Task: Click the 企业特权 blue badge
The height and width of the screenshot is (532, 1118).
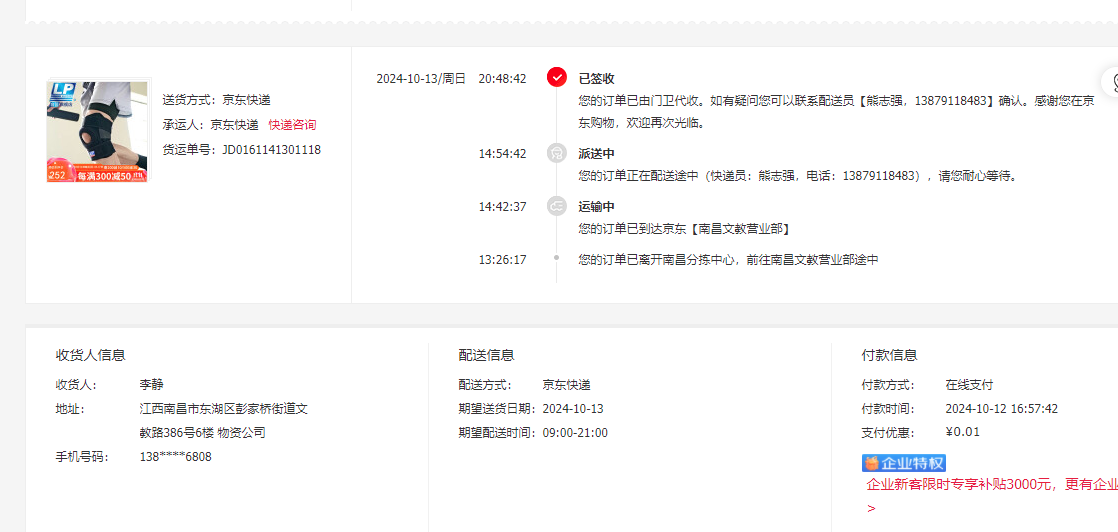Action: tap(903, 463)
